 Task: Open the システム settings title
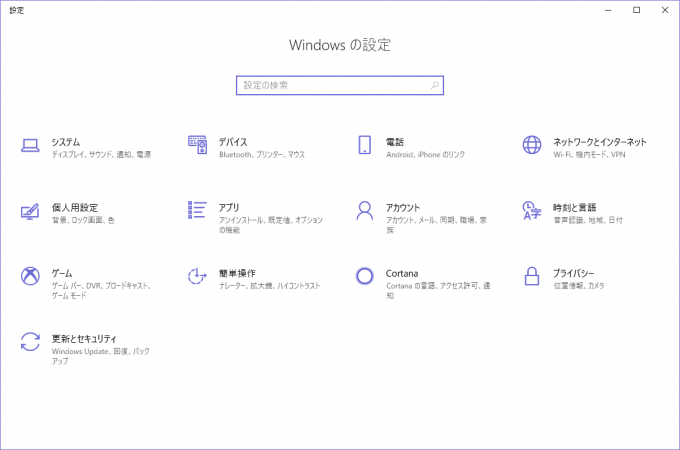[x=66, y=142]
